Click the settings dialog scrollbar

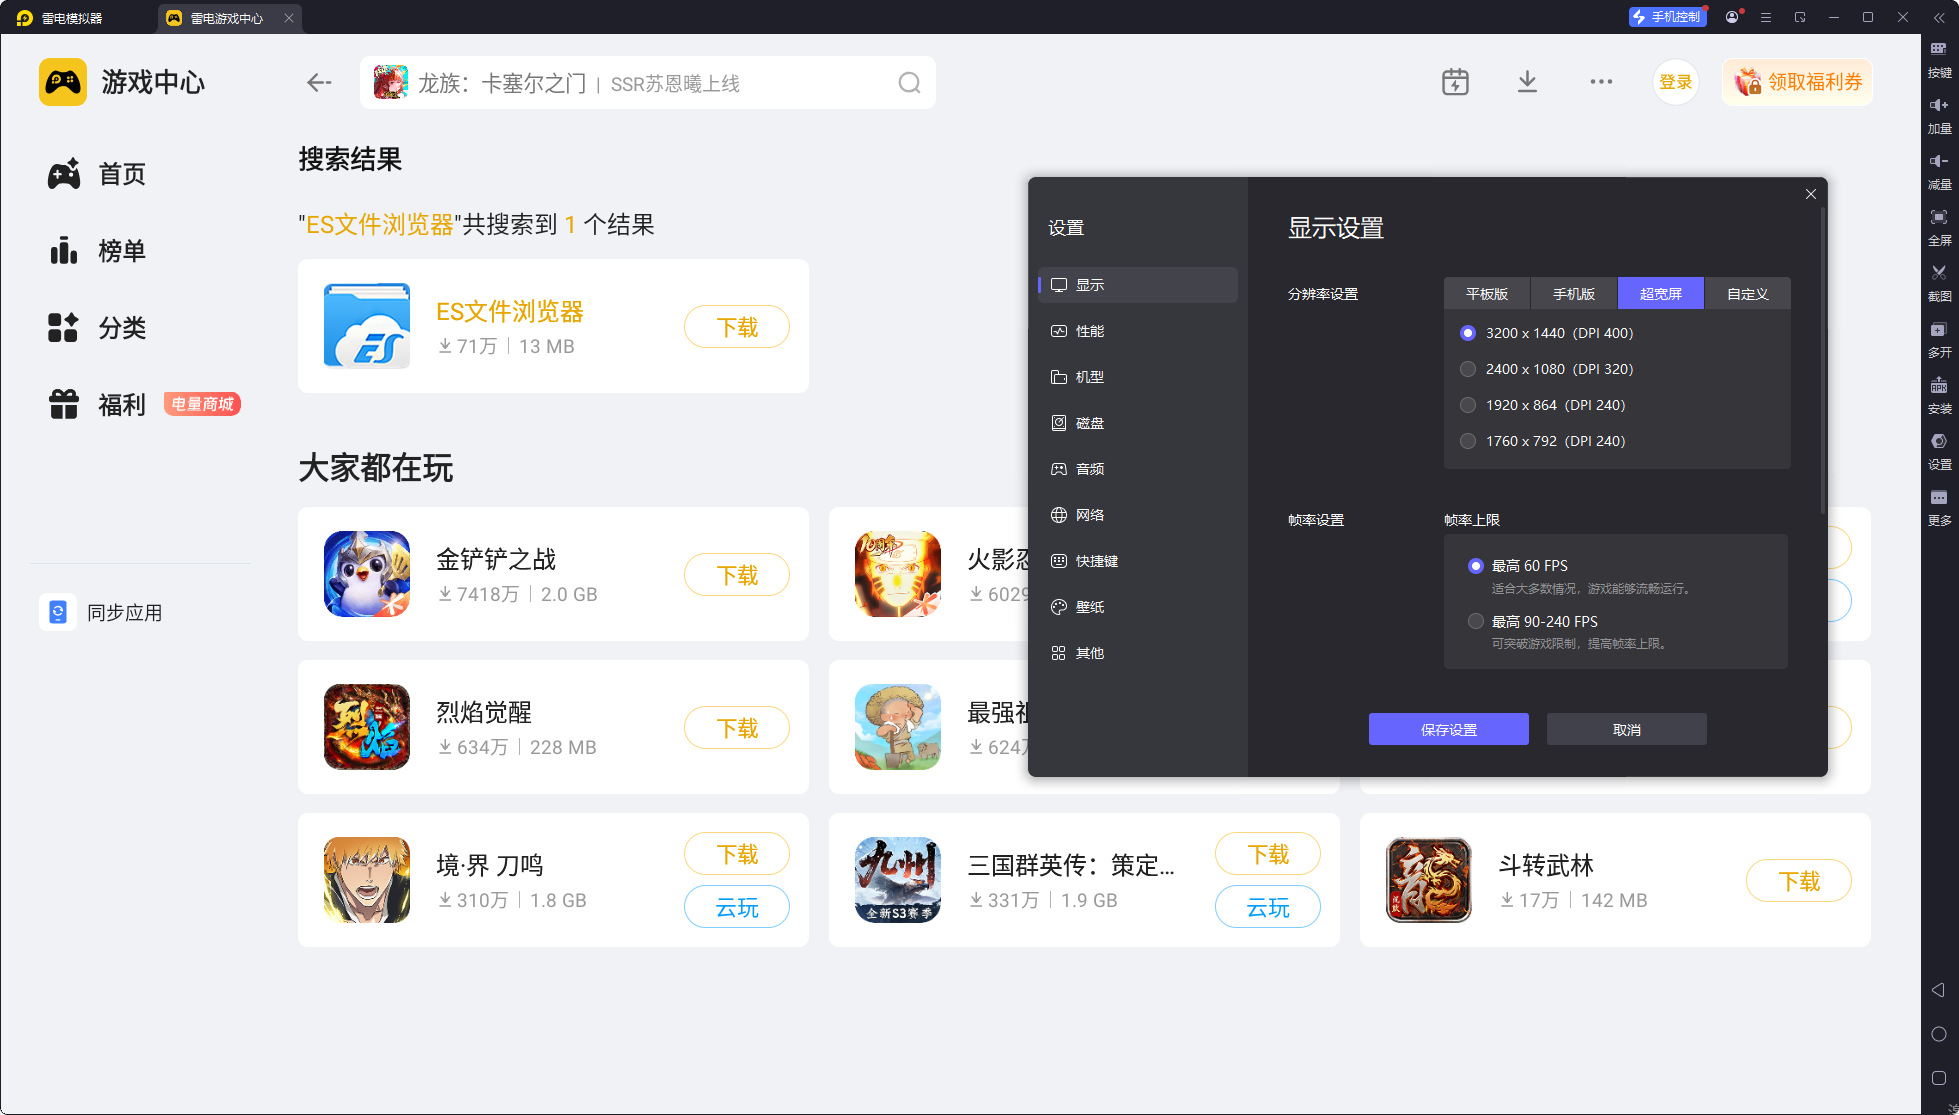(x=1822, y=360)
